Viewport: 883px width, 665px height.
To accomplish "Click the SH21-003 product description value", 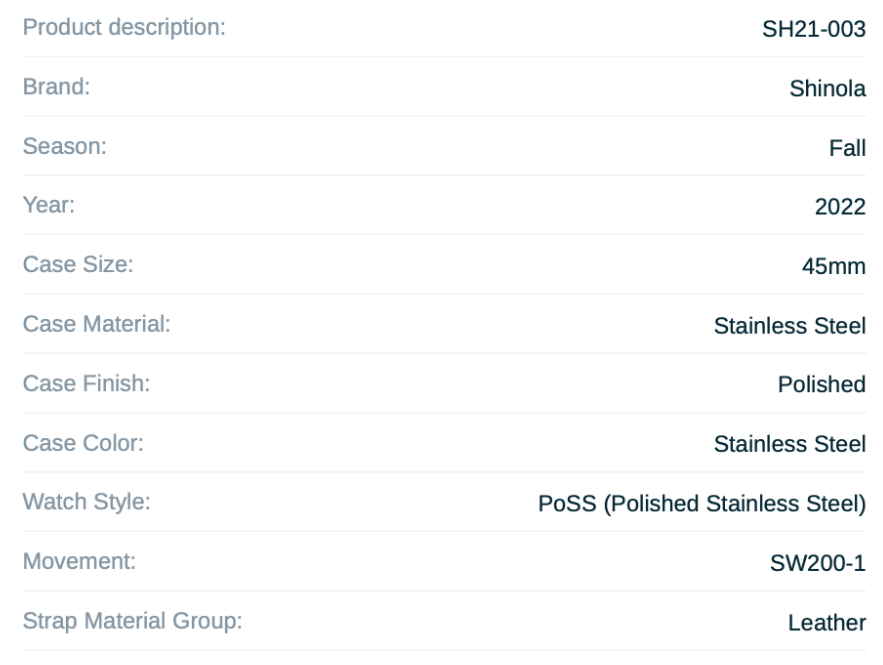I will pos(814,29).
